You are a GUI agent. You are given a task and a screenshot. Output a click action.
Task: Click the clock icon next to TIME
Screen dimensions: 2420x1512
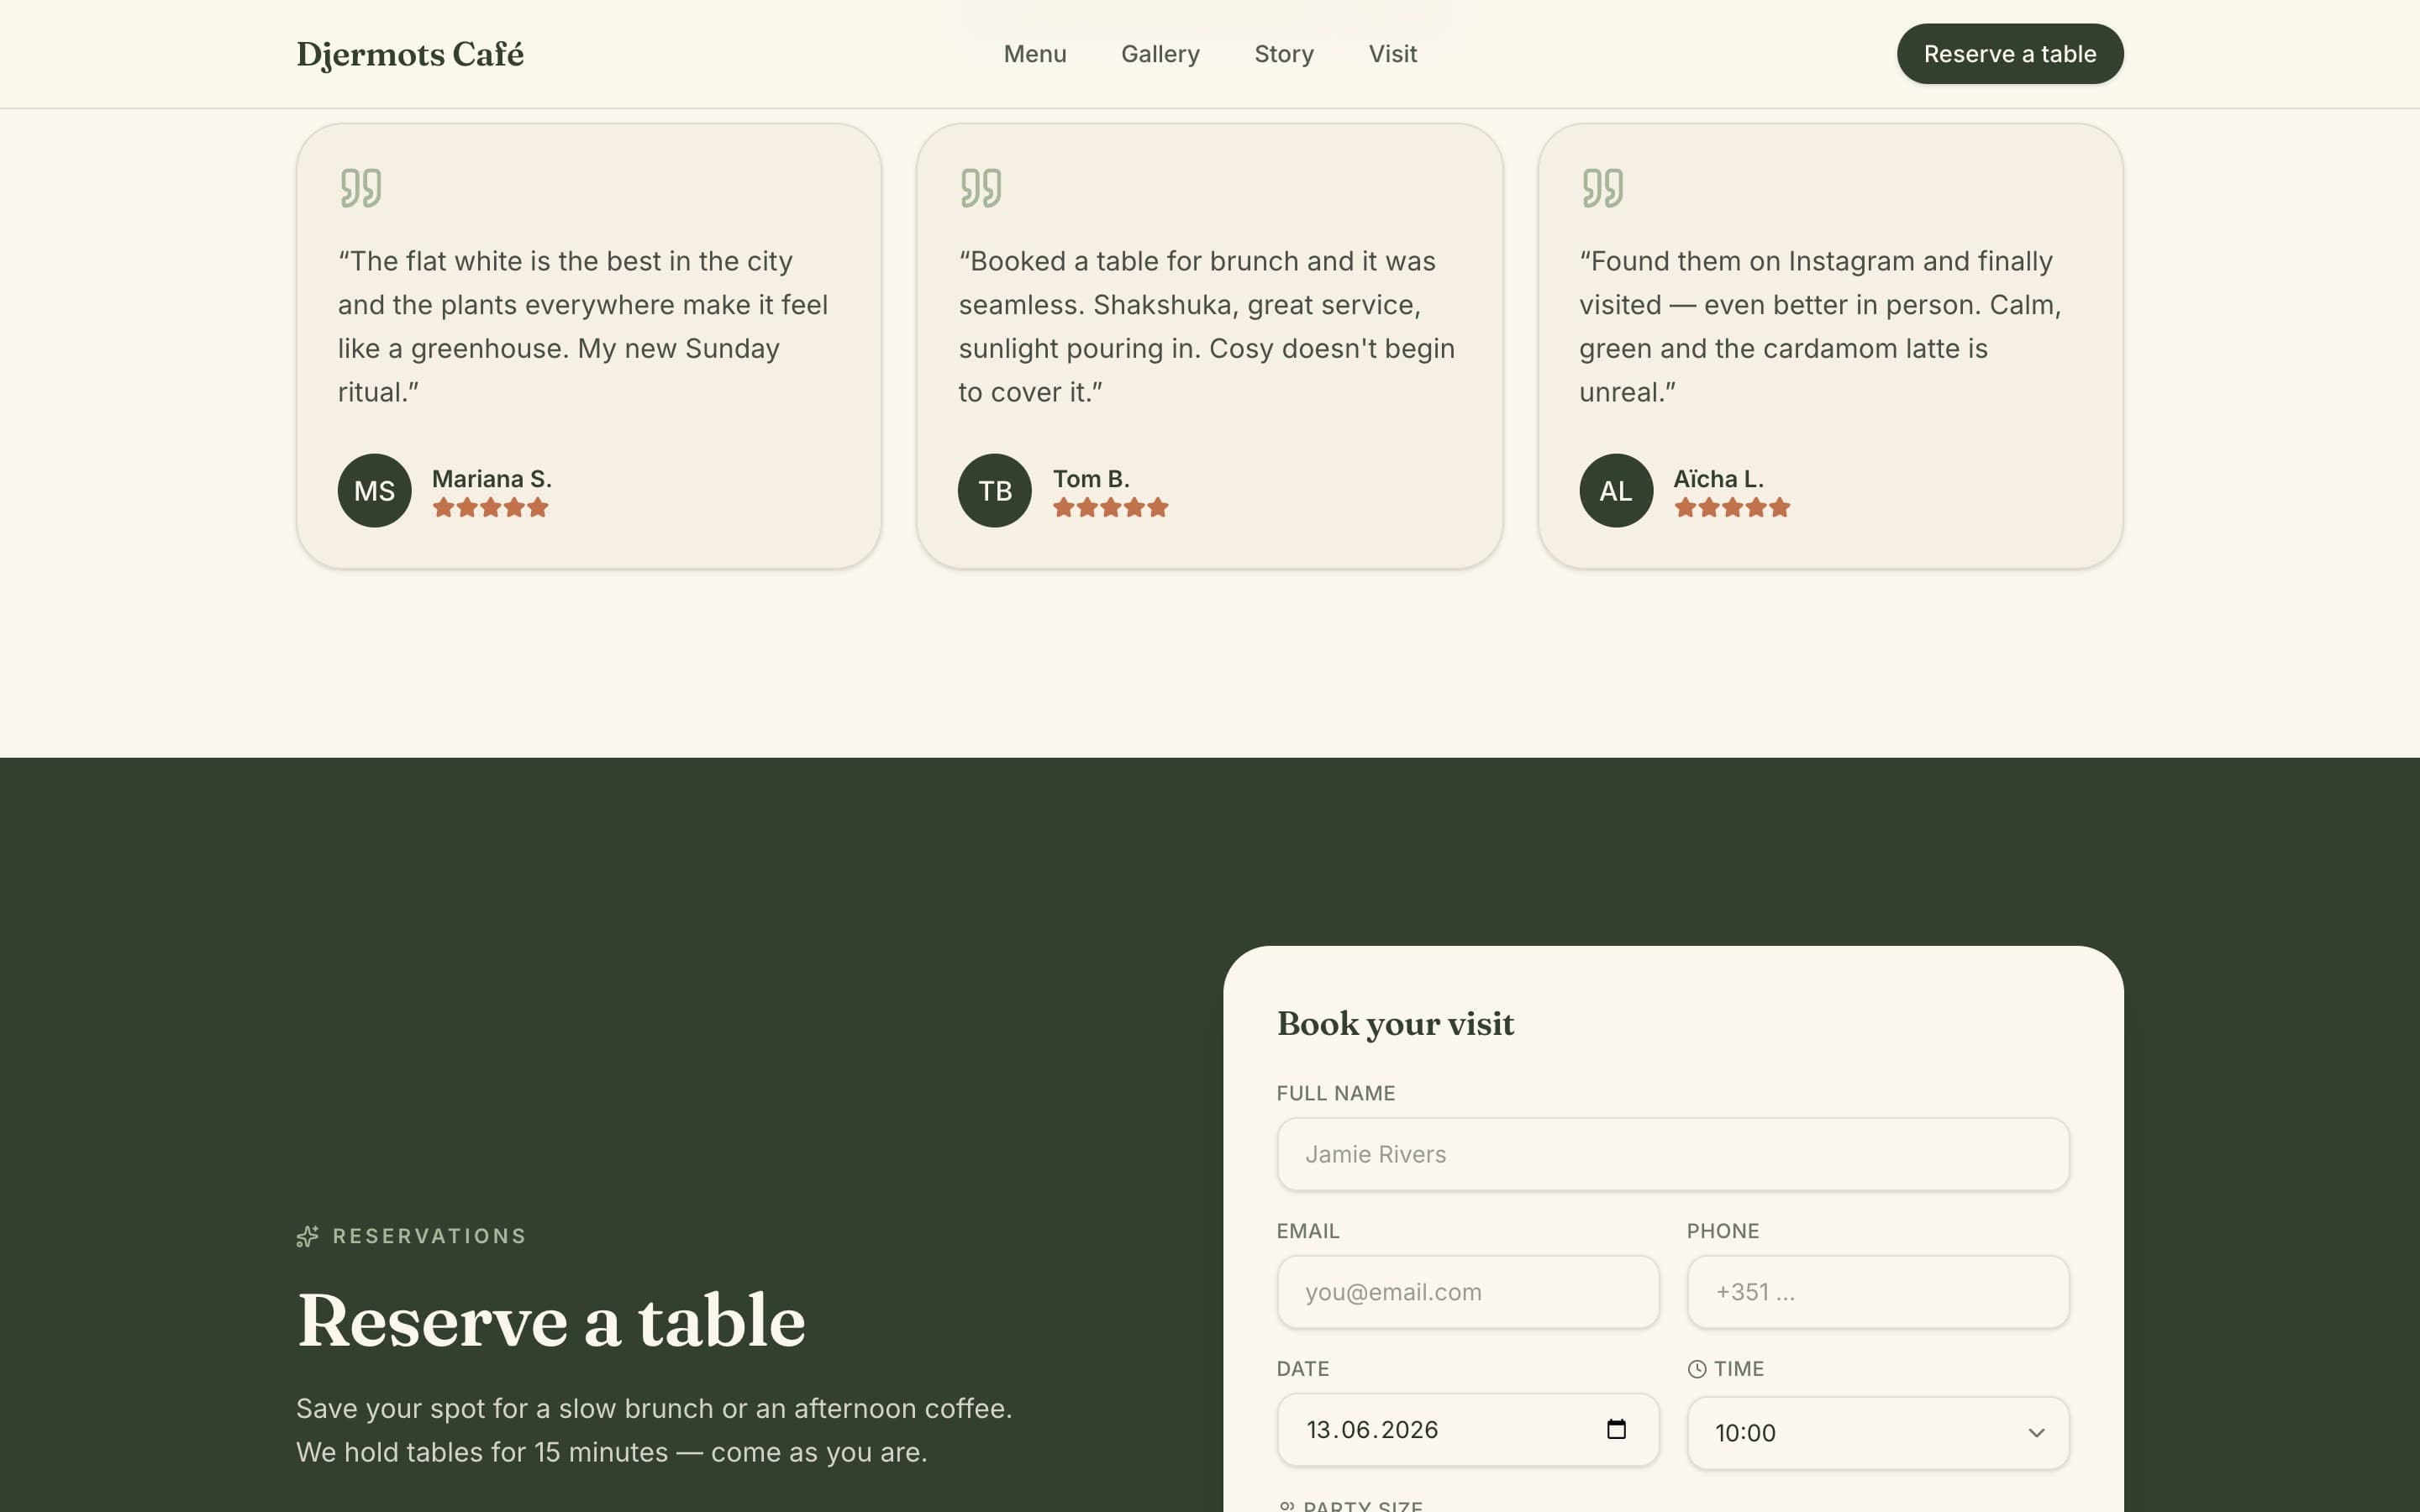point(1697,1369)
